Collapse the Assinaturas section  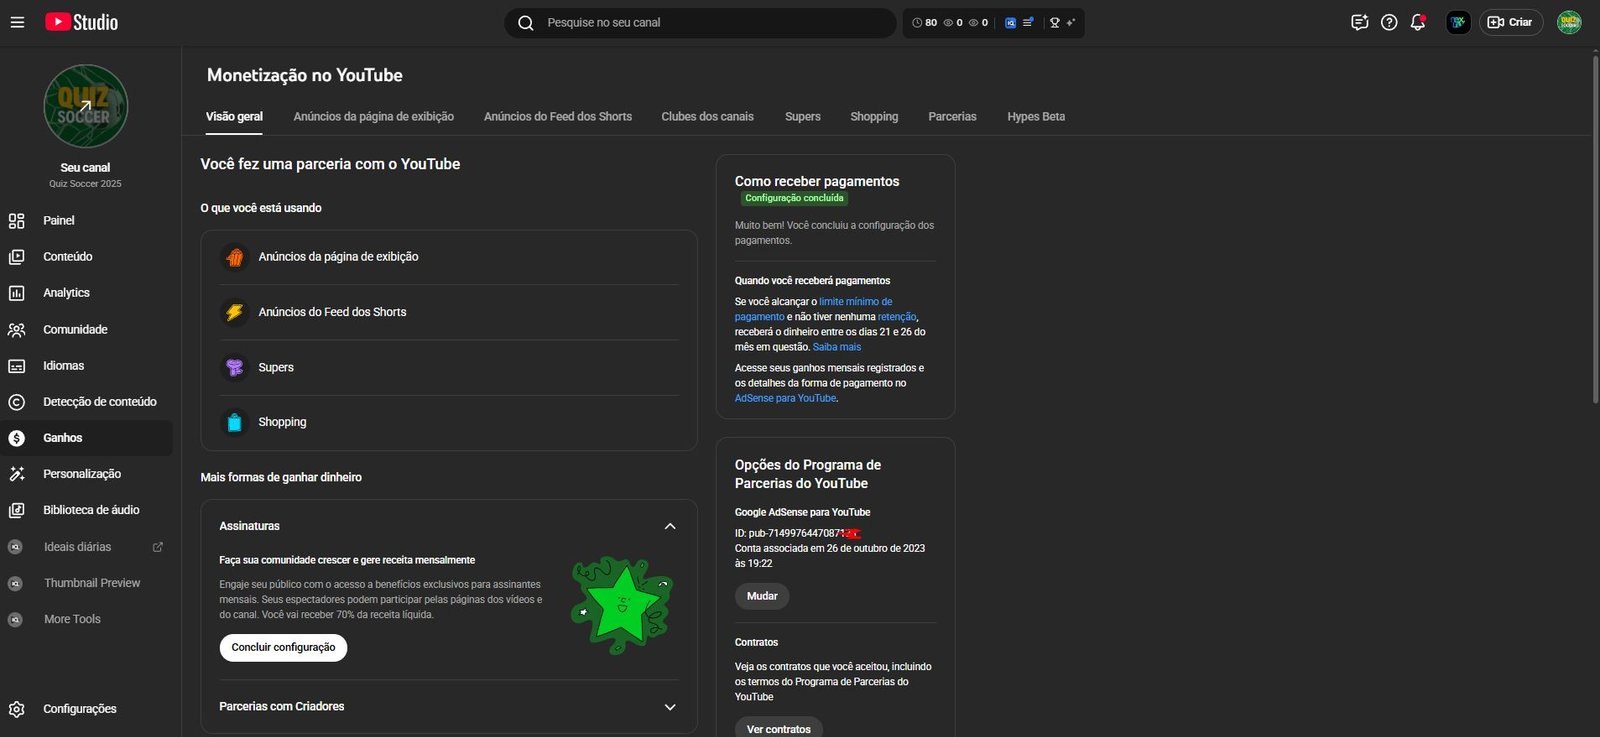pyautogui.click(x=670, y=526)
